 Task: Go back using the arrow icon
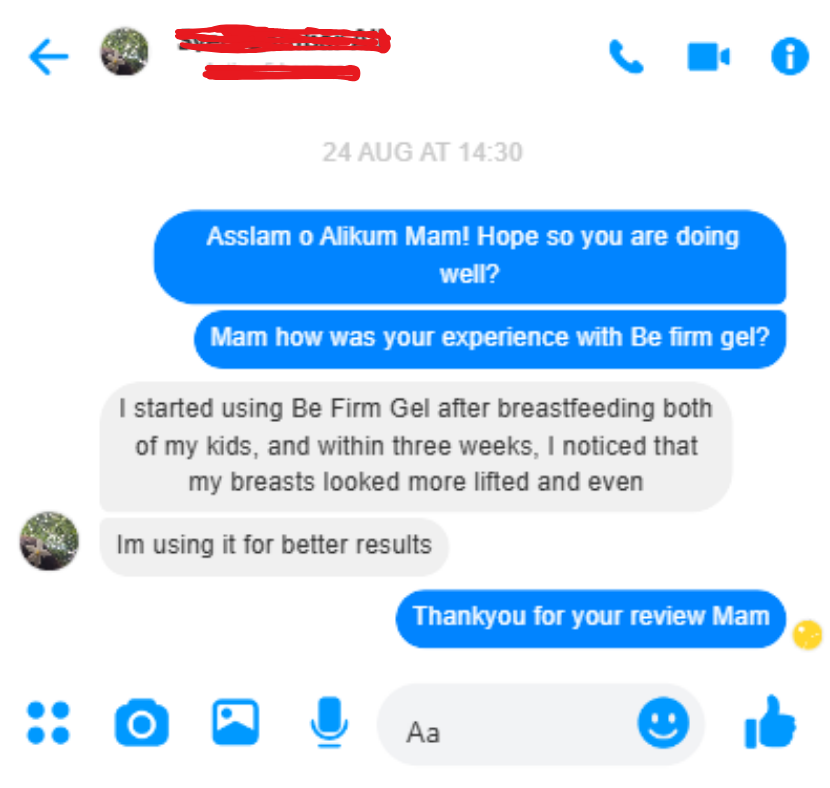48,57
